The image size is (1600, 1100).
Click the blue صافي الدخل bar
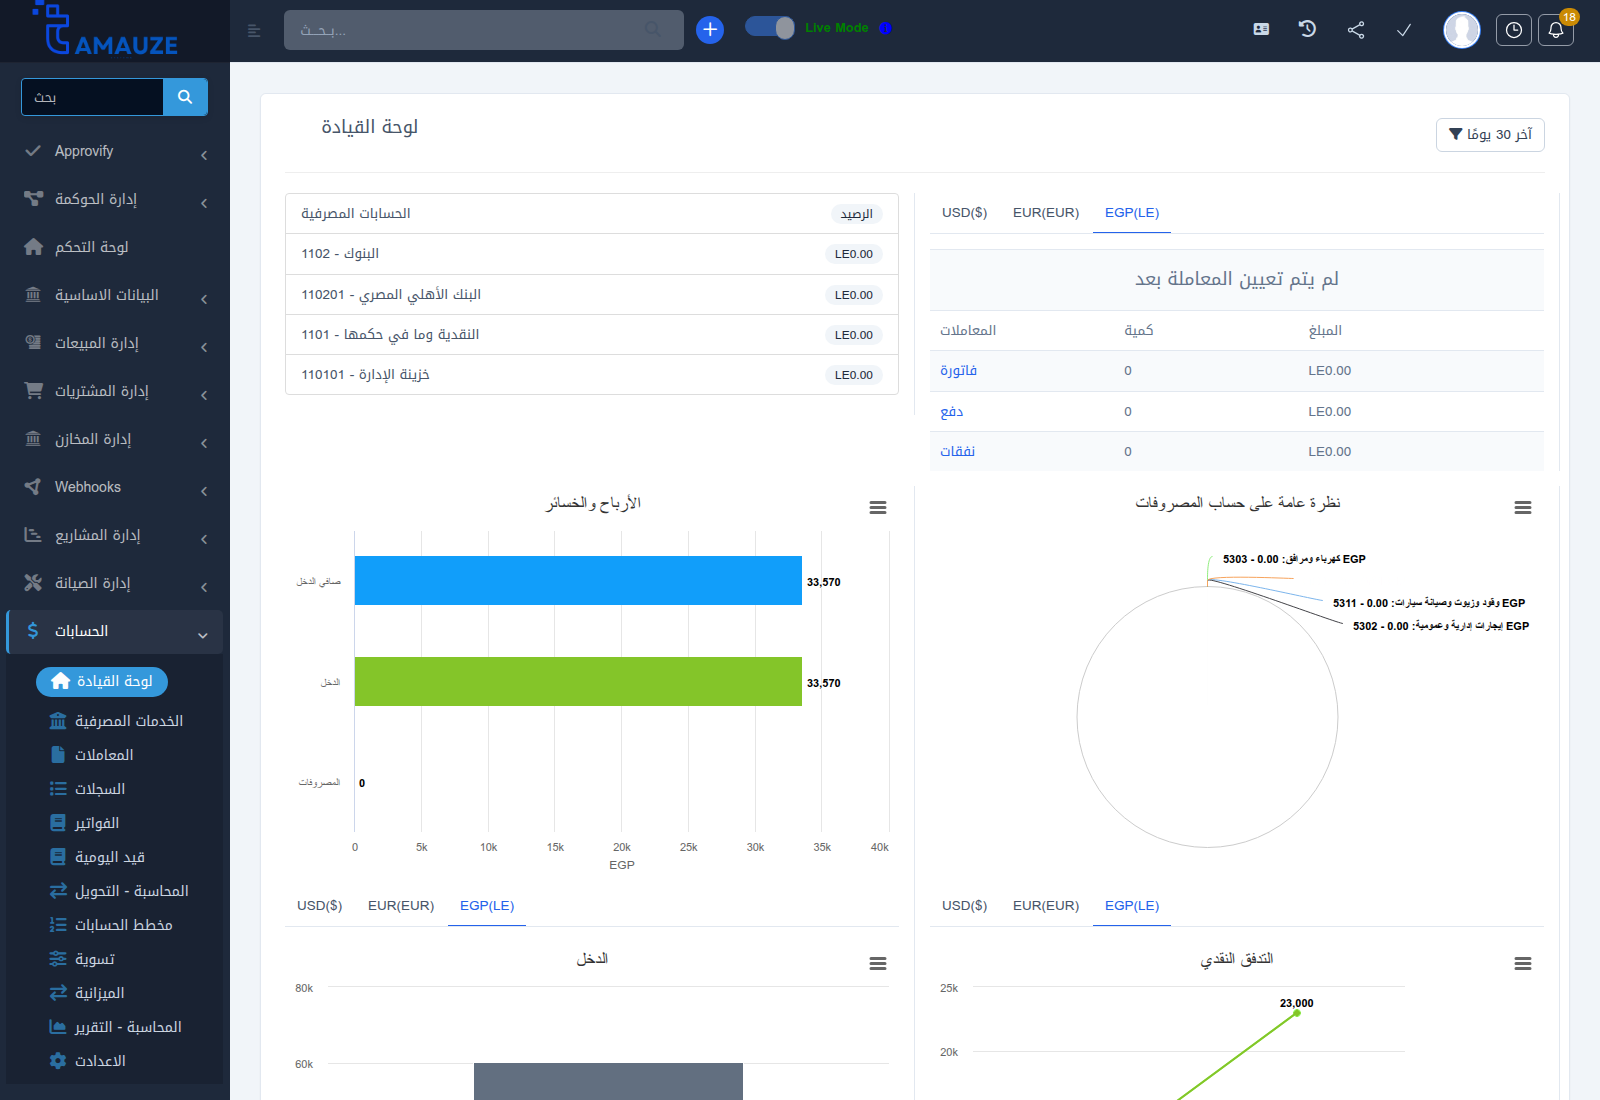point(578,581)
